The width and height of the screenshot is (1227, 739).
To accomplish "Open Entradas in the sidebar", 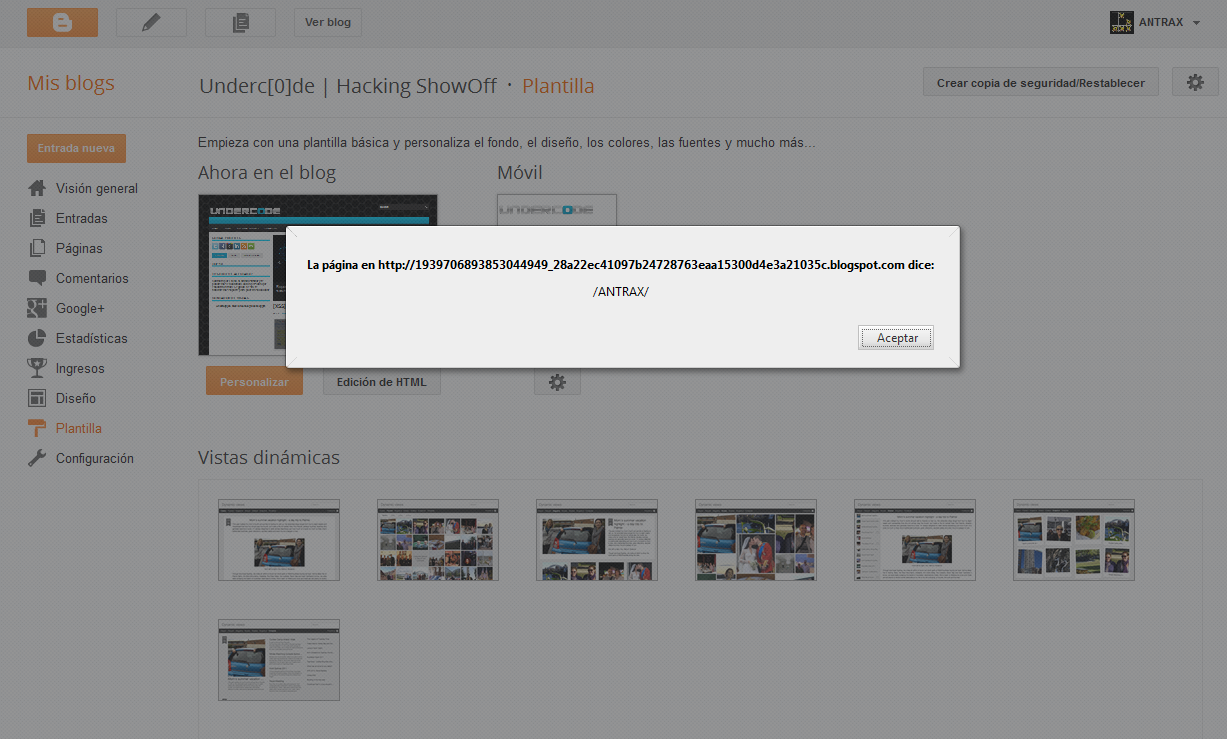I will click(x=81, y=218).
